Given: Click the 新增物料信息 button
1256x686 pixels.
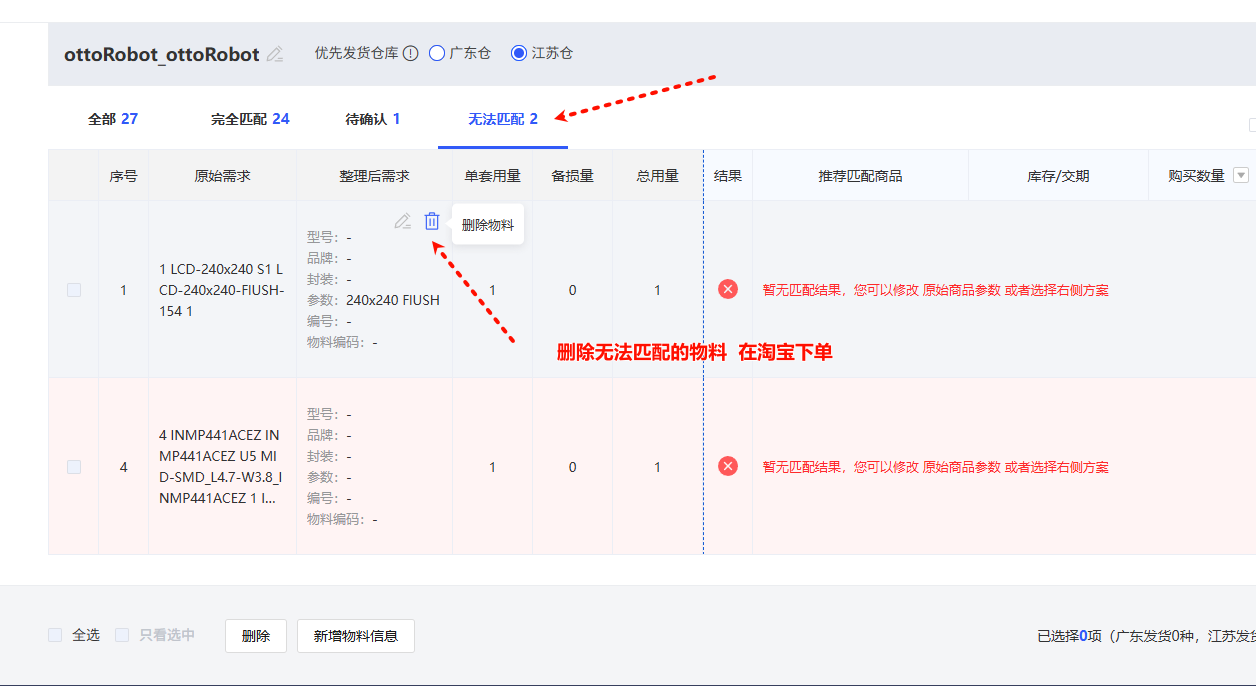Looking at the screenshot, I should tap(355, 636).
